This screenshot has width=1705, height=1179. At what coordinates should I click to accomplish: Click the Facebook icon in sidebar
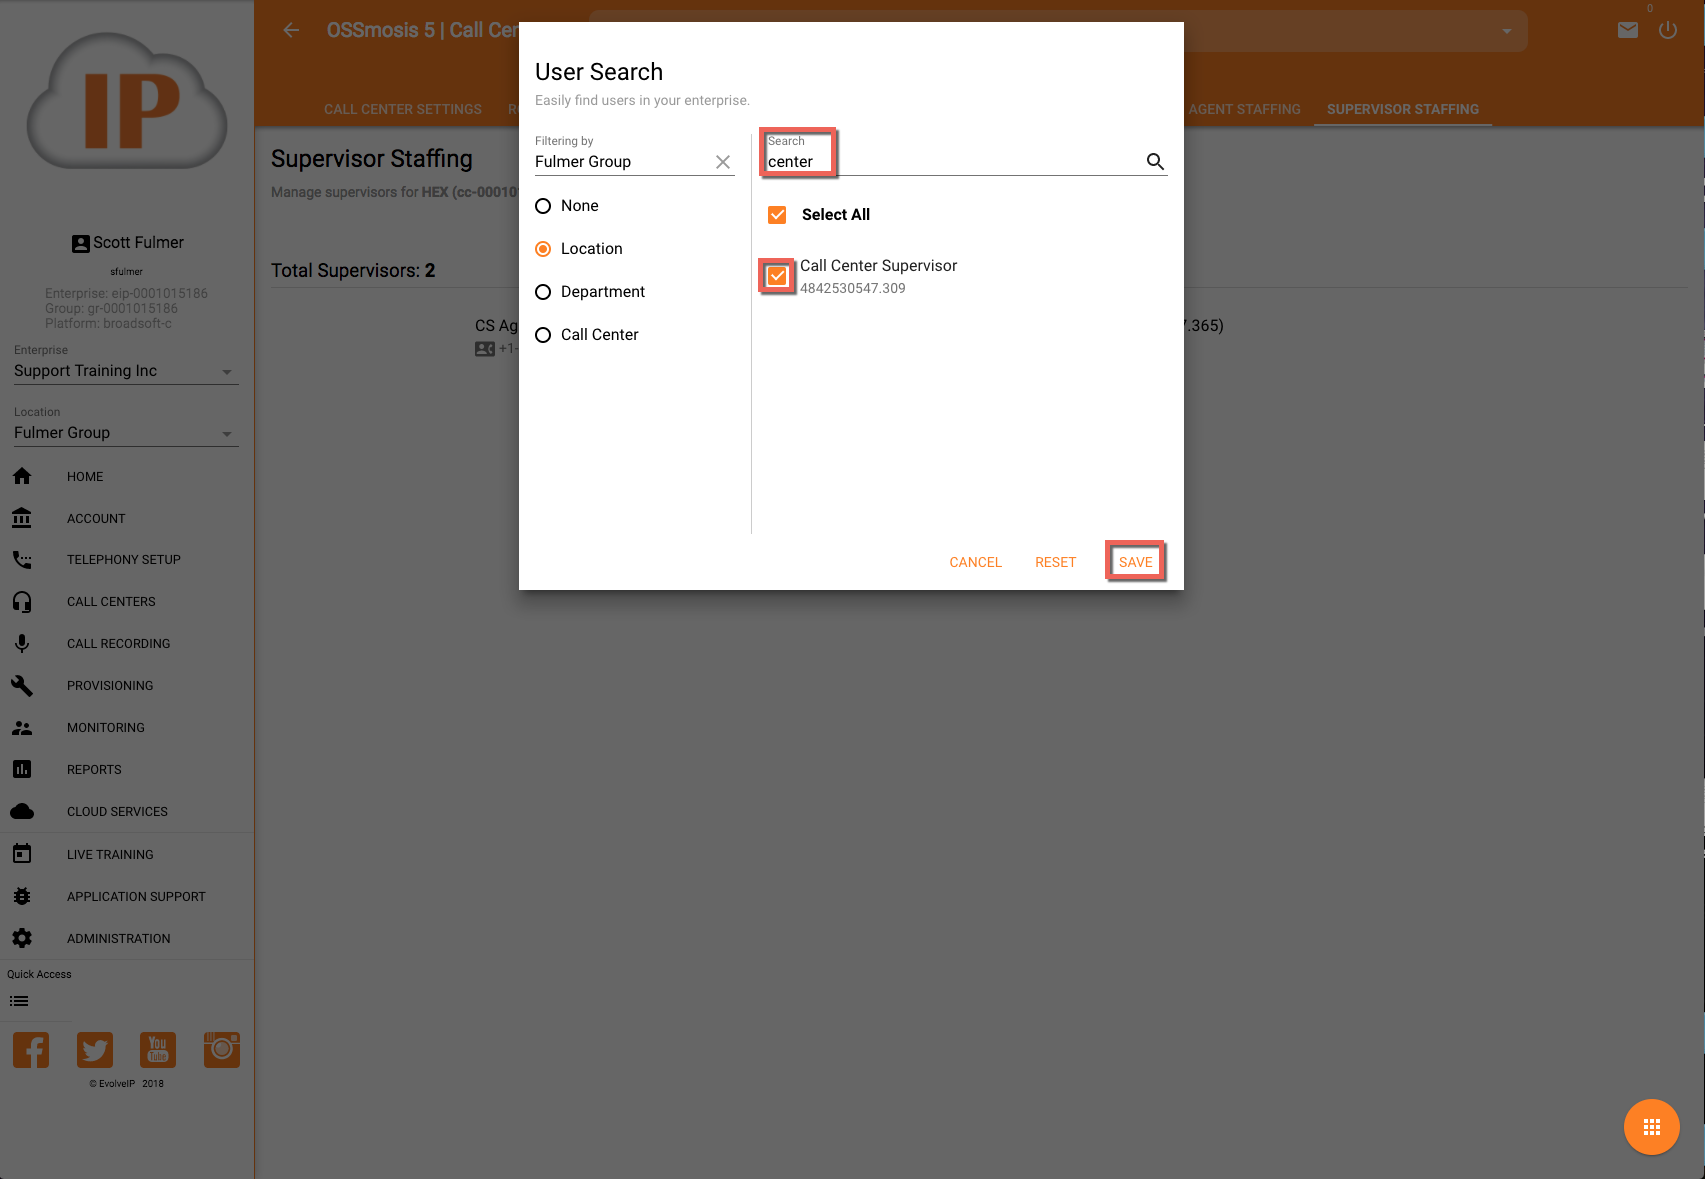tap(31, 1050)
